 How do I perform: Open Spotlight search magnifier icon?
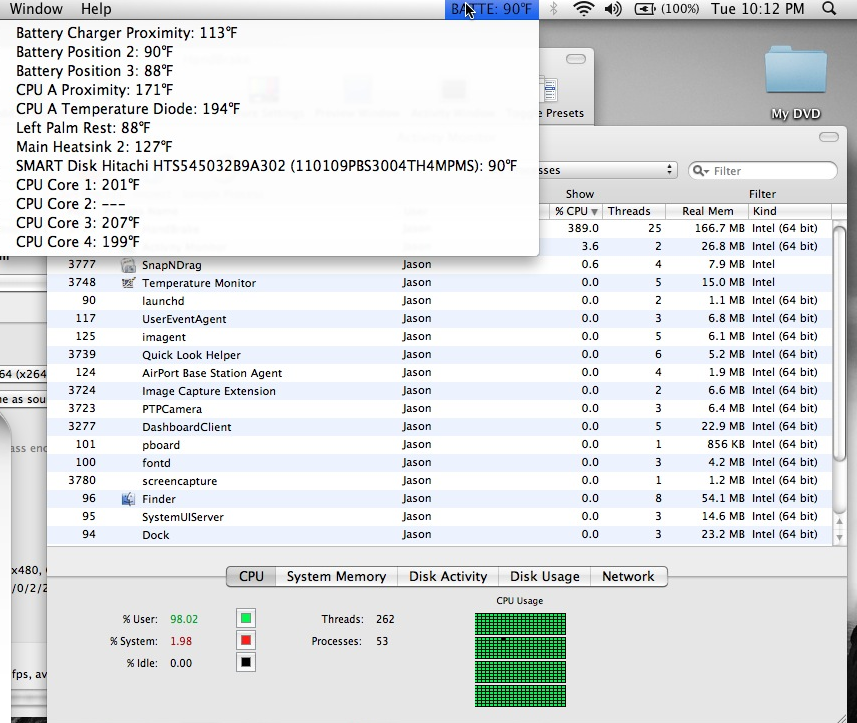point(829,9)
